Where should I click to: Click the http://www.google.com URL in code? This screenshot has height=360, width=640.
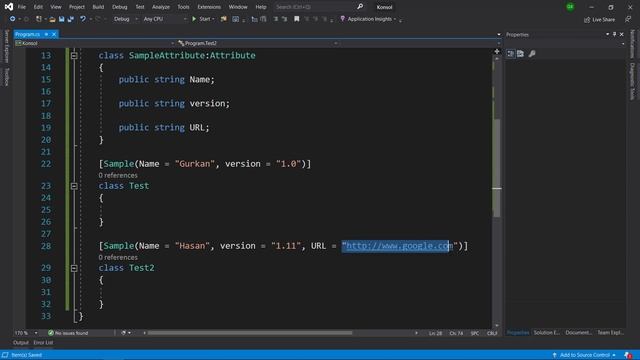pyautogui.click(x=399, y=246)
